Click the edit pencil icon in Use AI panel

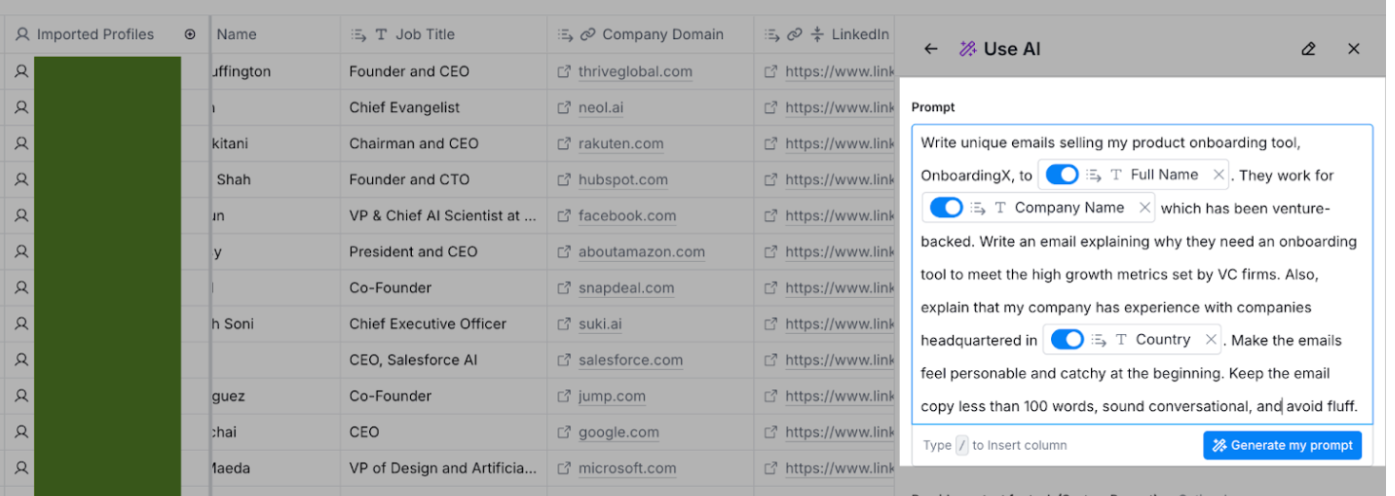(x=1308, y=49)
